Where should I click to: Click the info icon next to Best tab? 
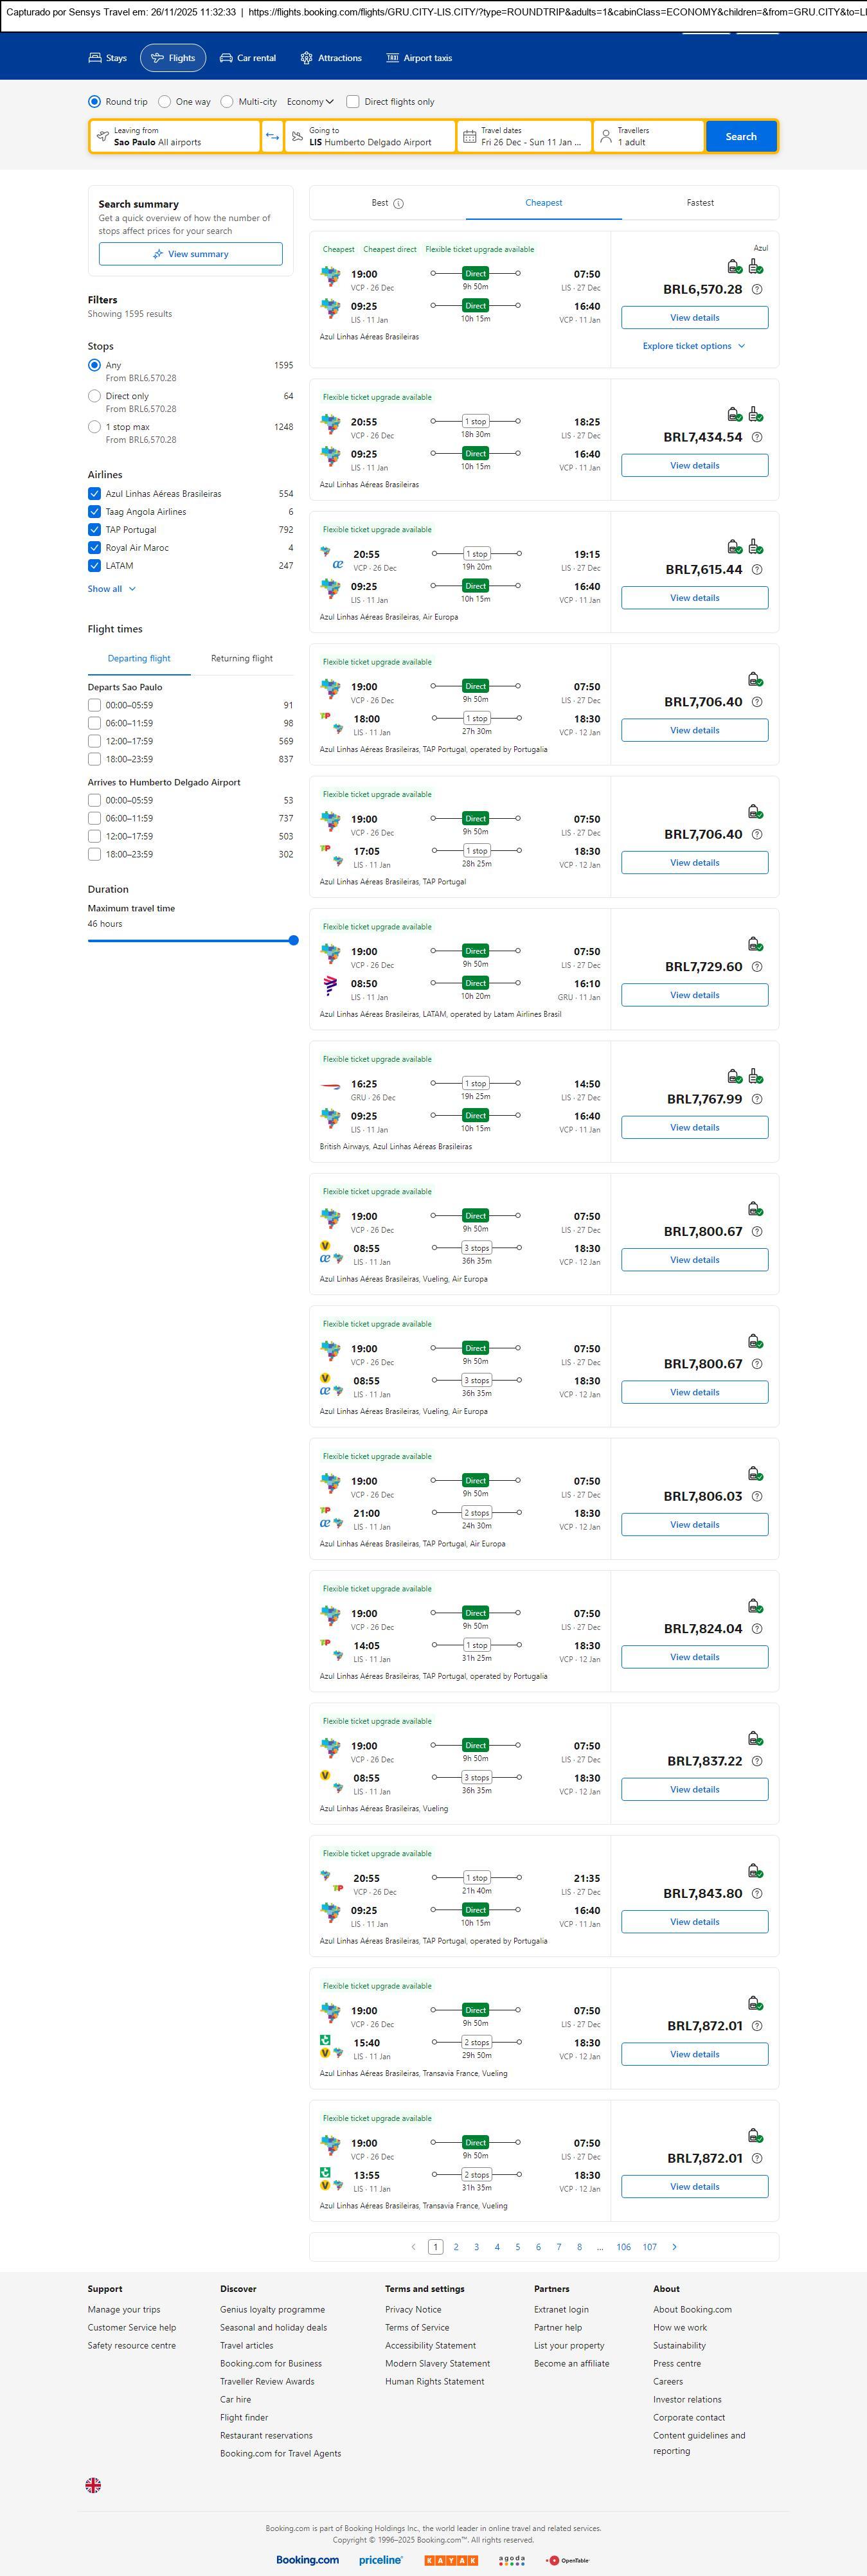(398, 203)
